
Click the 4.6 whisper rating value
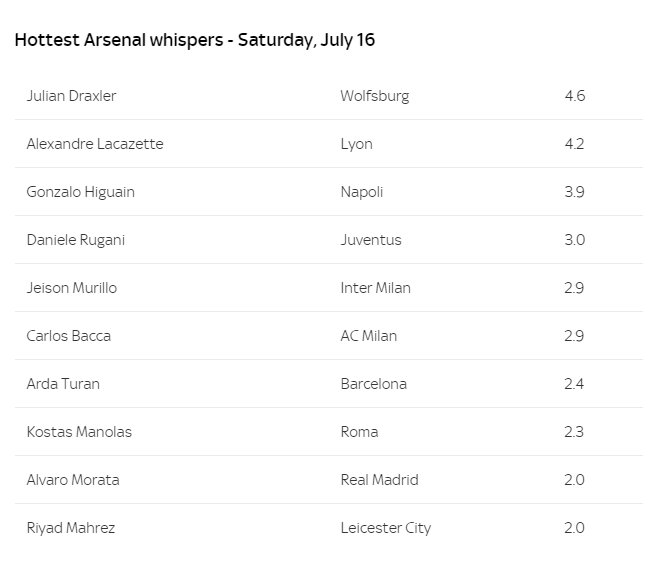(x=575, y=96)
